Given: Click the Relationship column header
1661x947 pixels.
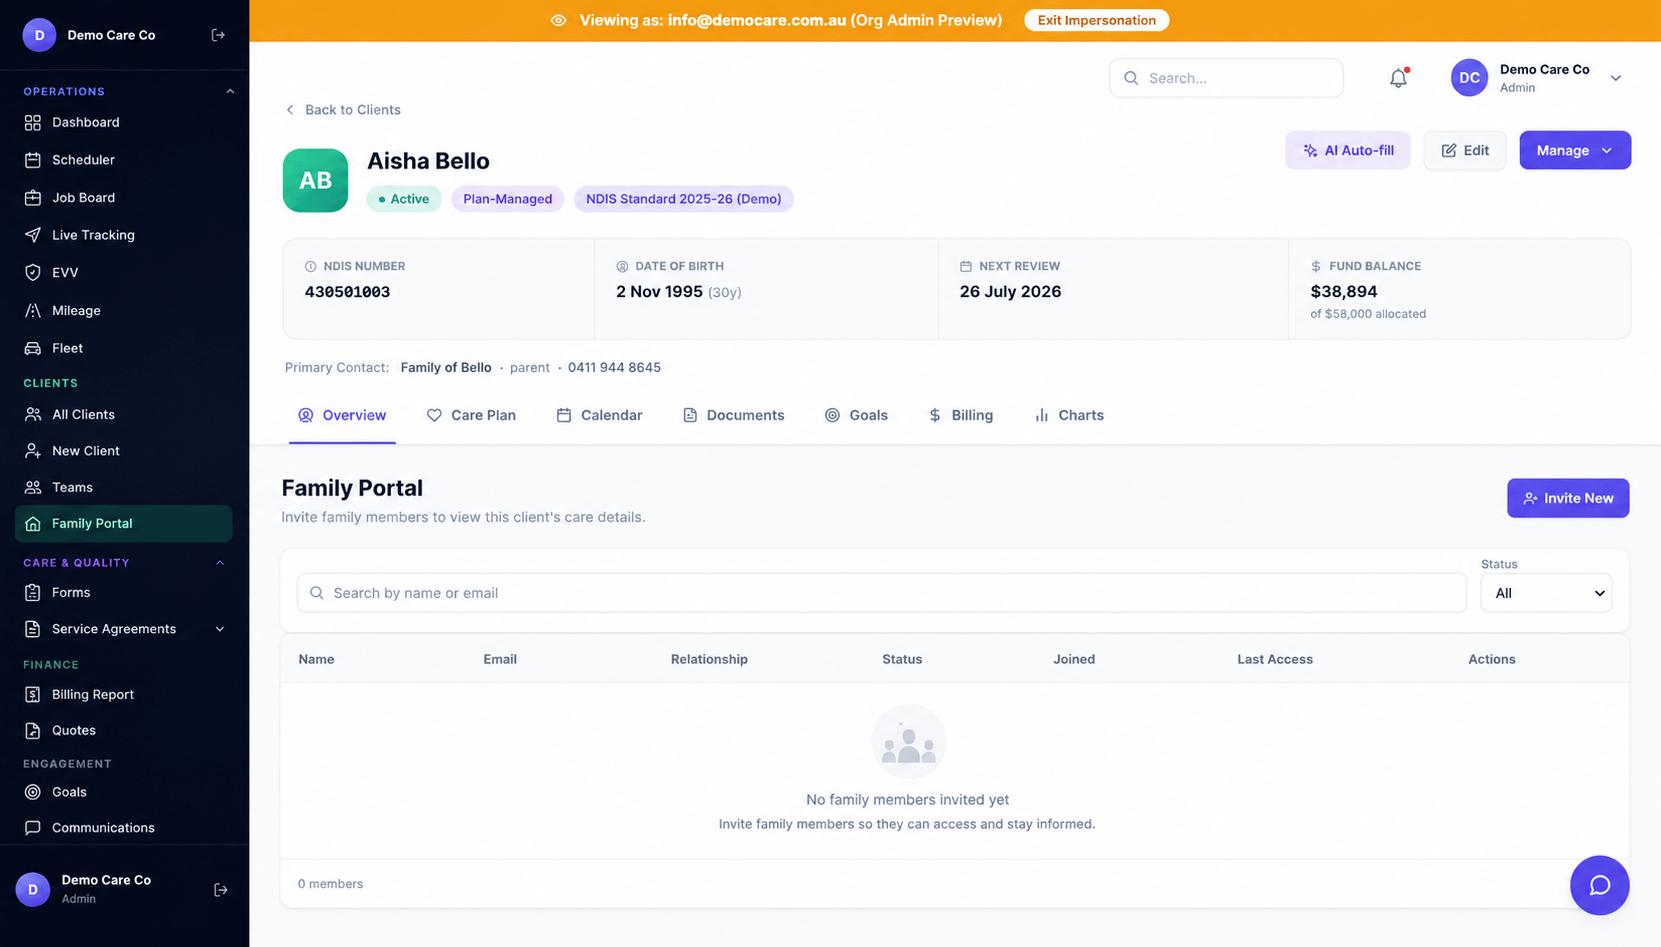Looking at the screenshot, I should tap(709, 659).
